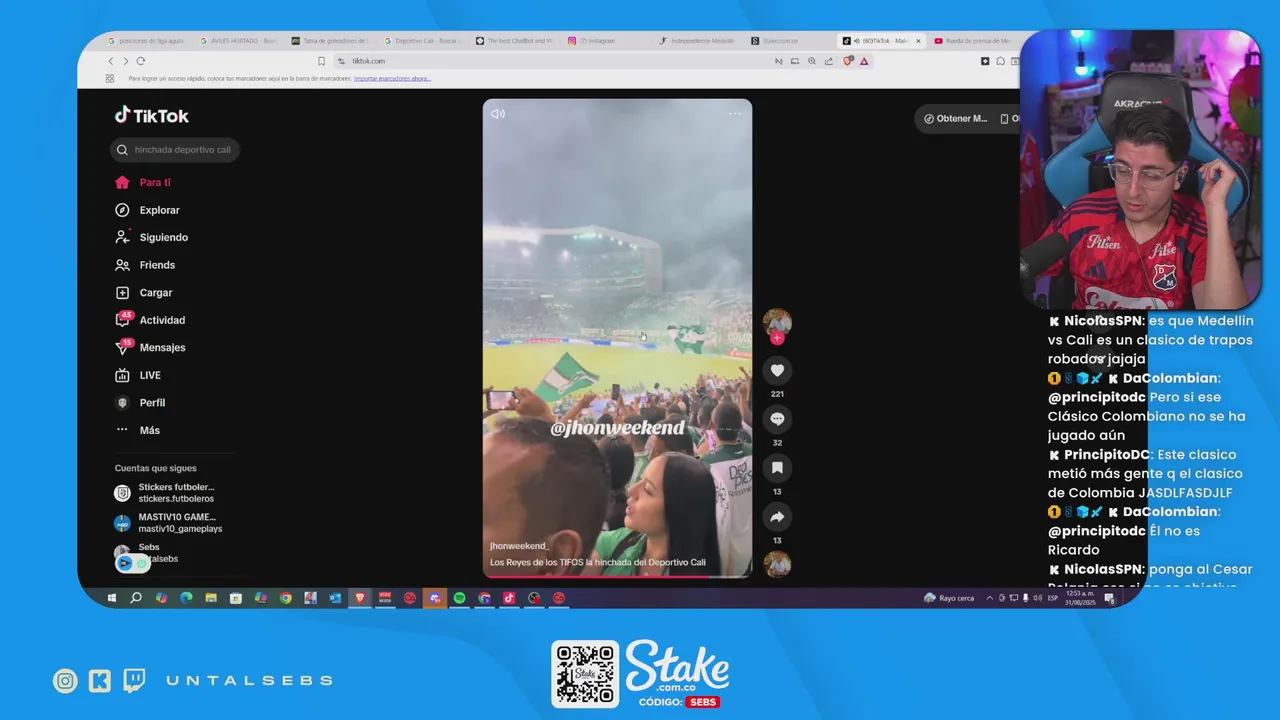Image resolution: width=1280 pixels, height=720 pixels.
Task: Click the video progress bar
Action: click(x=617, y=576)
